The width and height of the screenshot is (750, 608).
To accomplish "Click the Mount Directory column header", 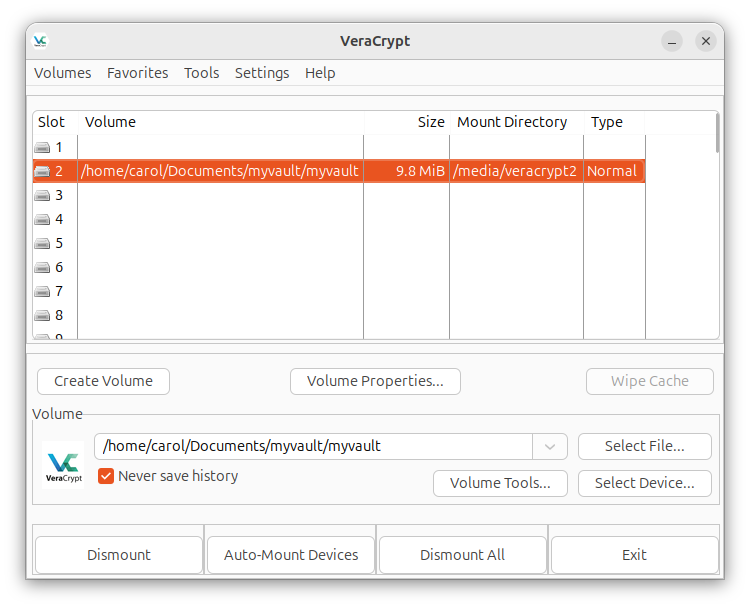I will (517, 122).
